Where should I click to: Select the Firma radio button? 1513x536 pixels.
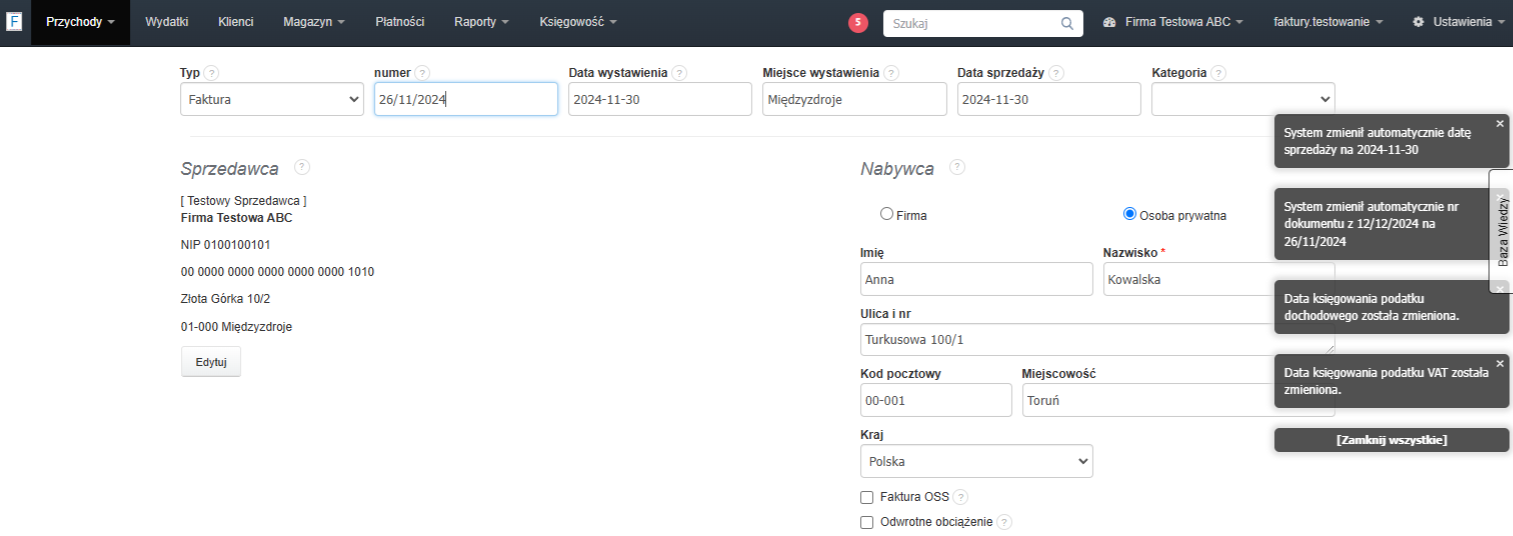coord(886,214)
